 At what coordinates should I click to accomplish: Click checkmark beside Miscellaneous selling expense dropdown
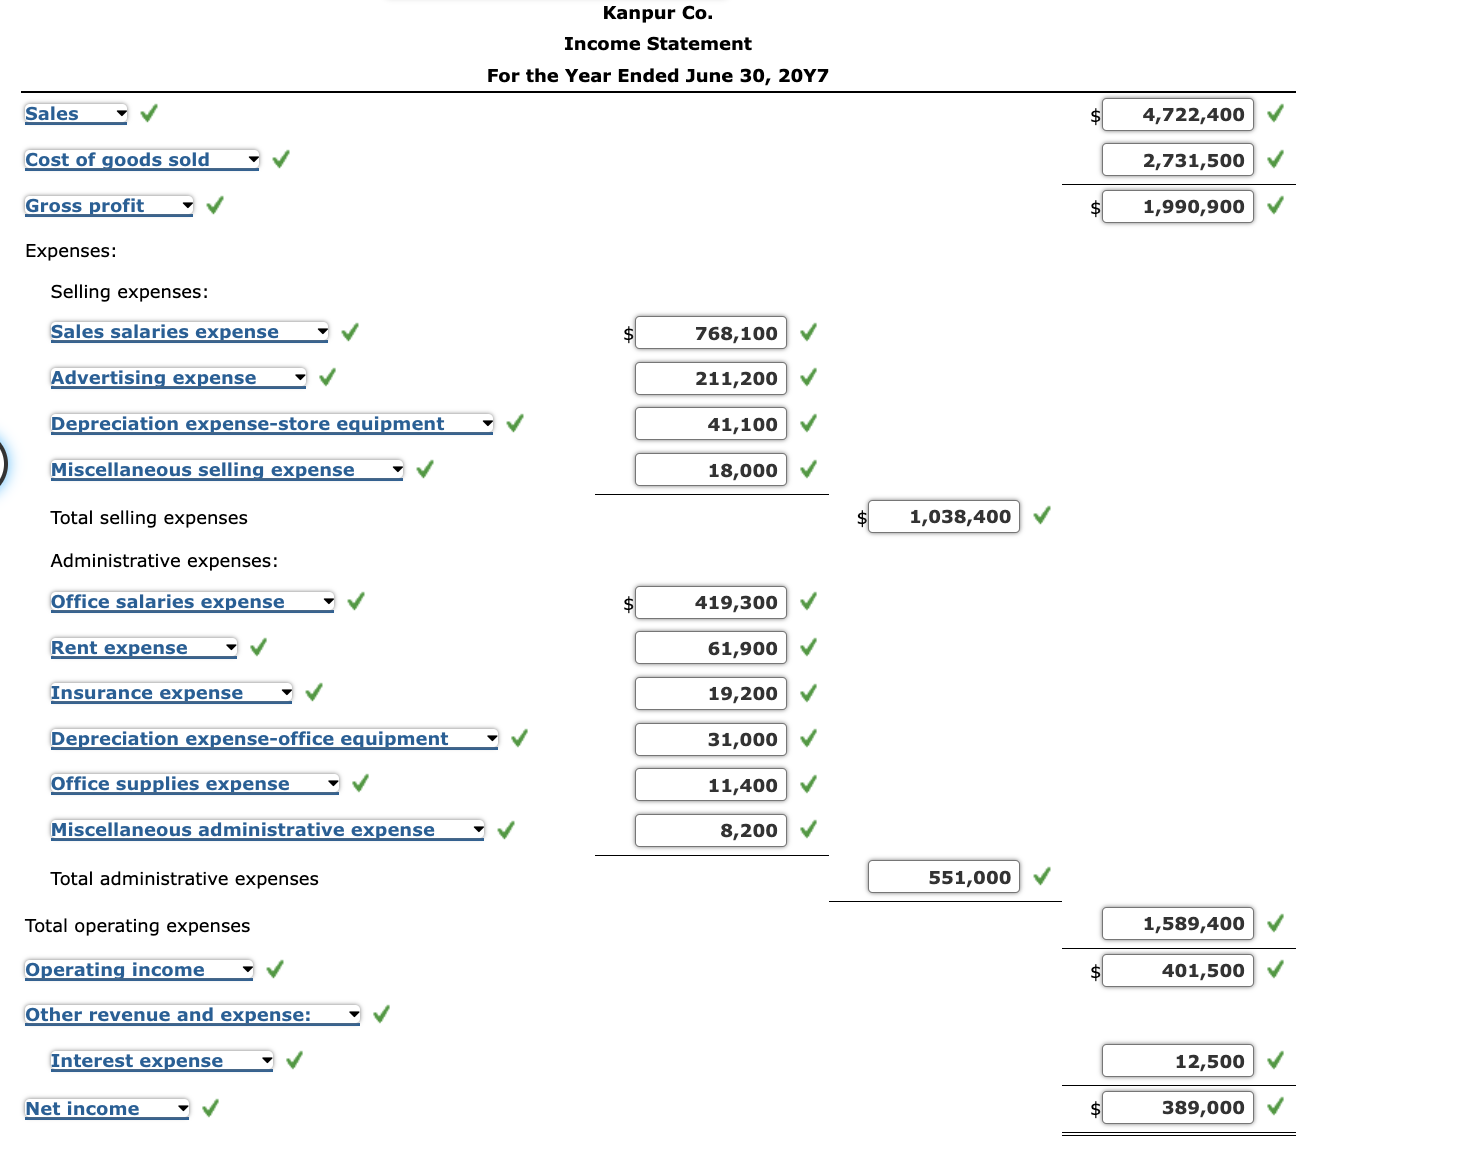425,469
